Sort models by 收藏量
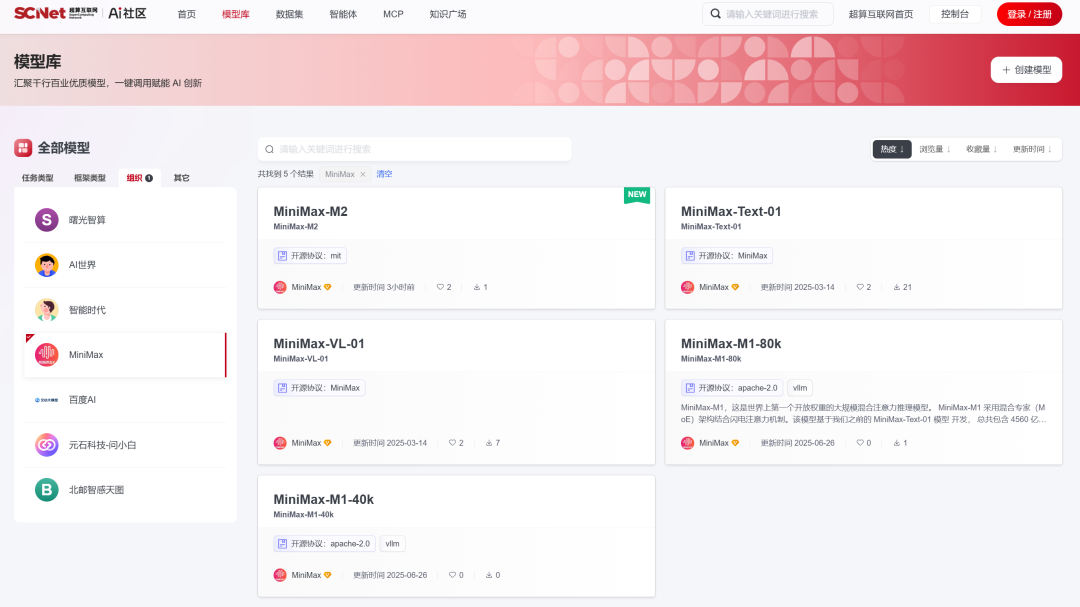Image resolution: width=1080 pixels, height=607 pixels. click(x=981, y=149)
